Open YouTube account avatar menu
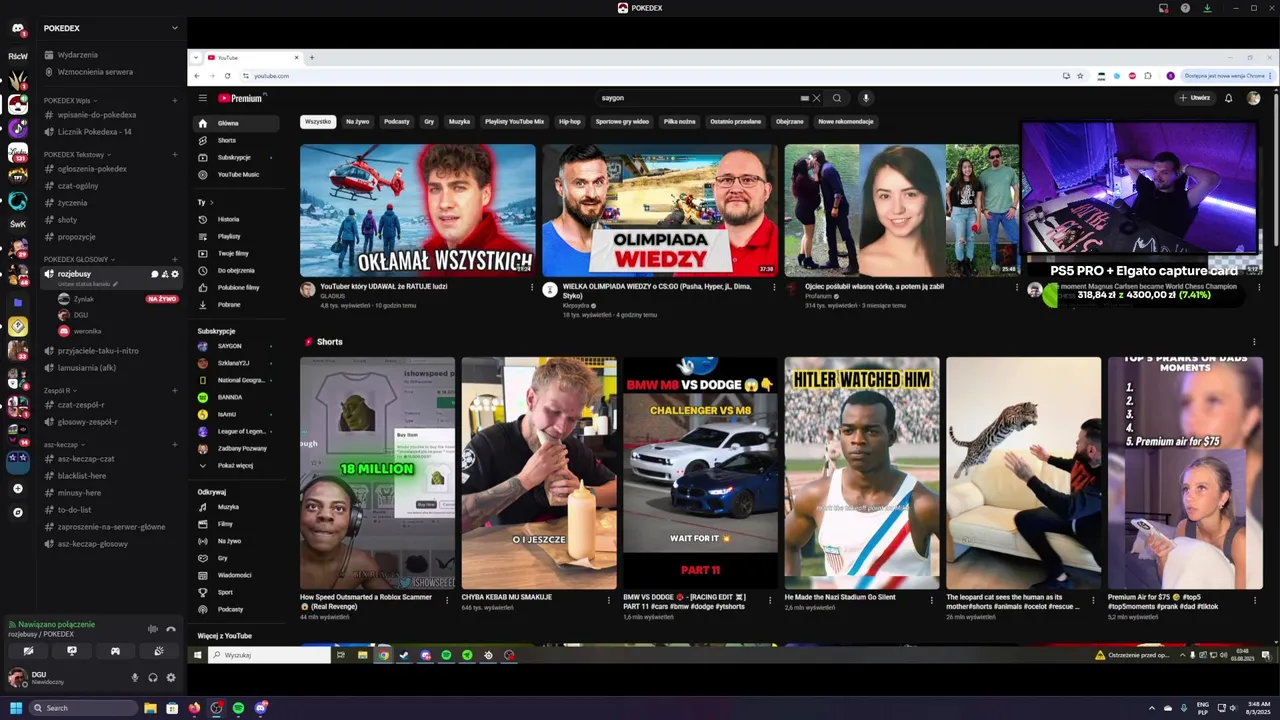 tap(1253, 98)
